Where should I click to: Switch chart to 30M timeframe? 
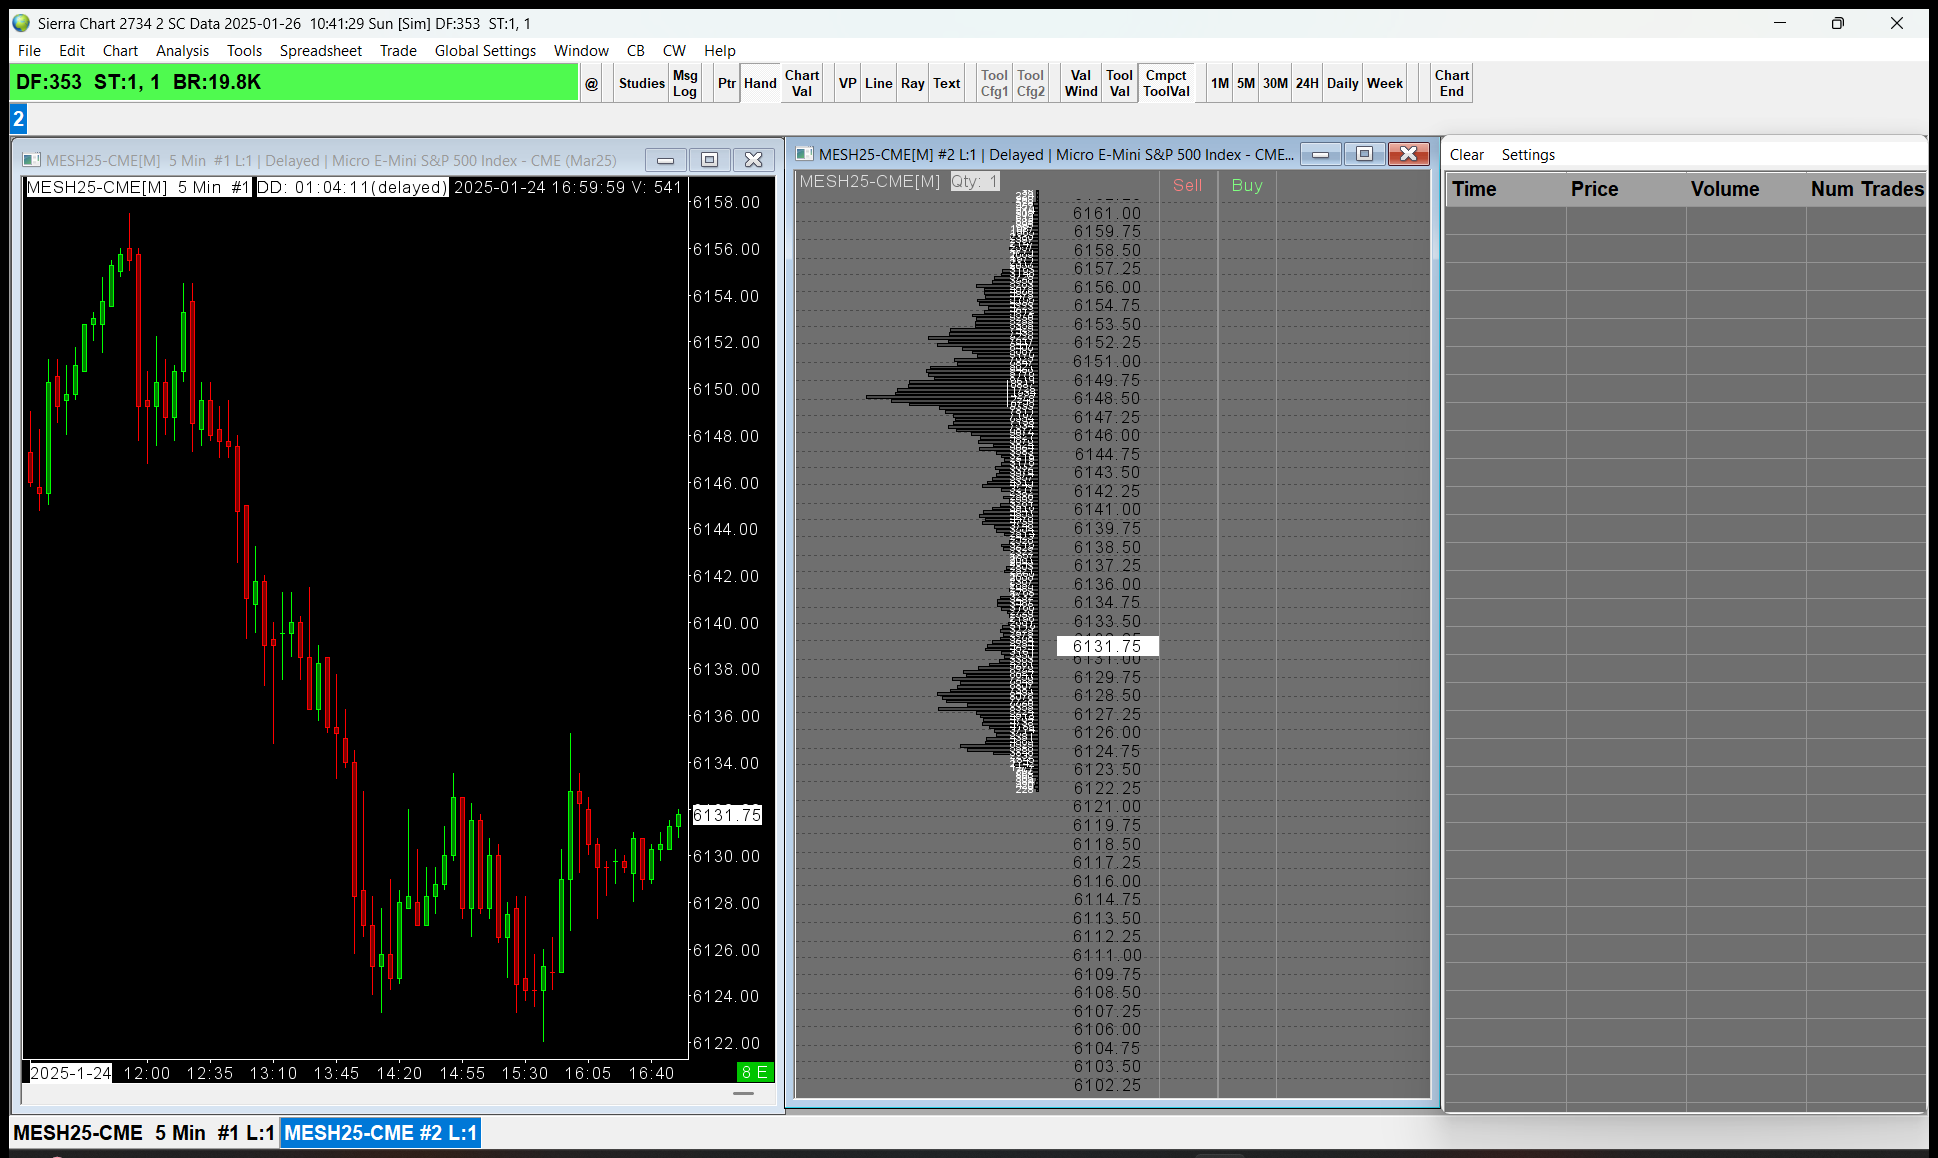(1275, 83)
